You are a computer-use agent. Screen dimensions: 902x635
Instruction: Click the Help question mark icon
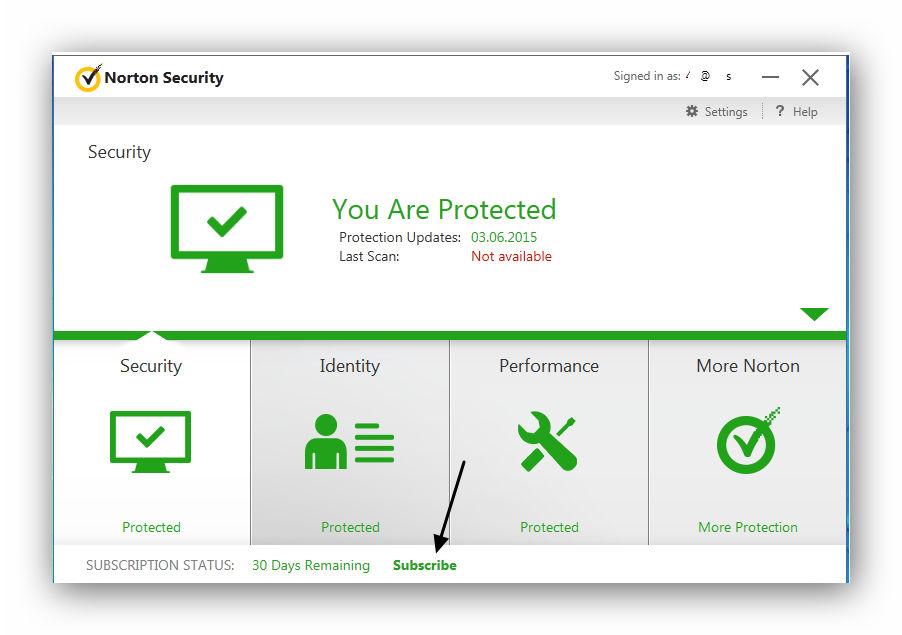coord(779,111)
